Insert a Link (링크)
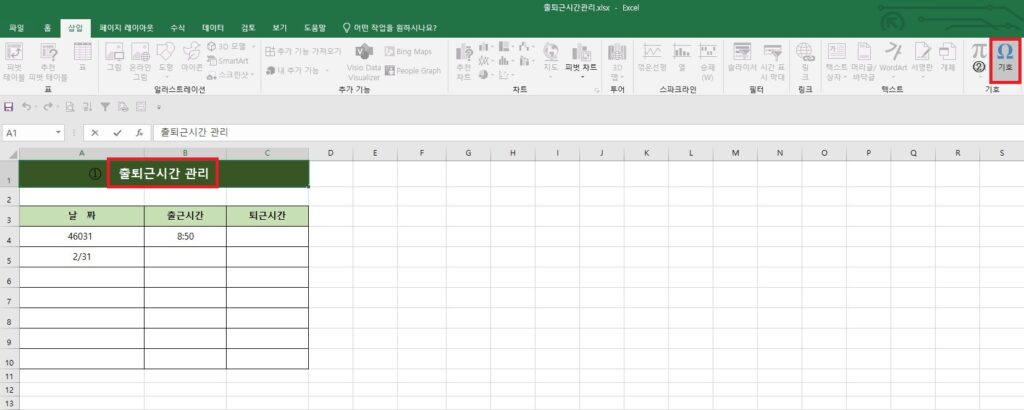Screen dimensions: 1024x410 [805, 61]
